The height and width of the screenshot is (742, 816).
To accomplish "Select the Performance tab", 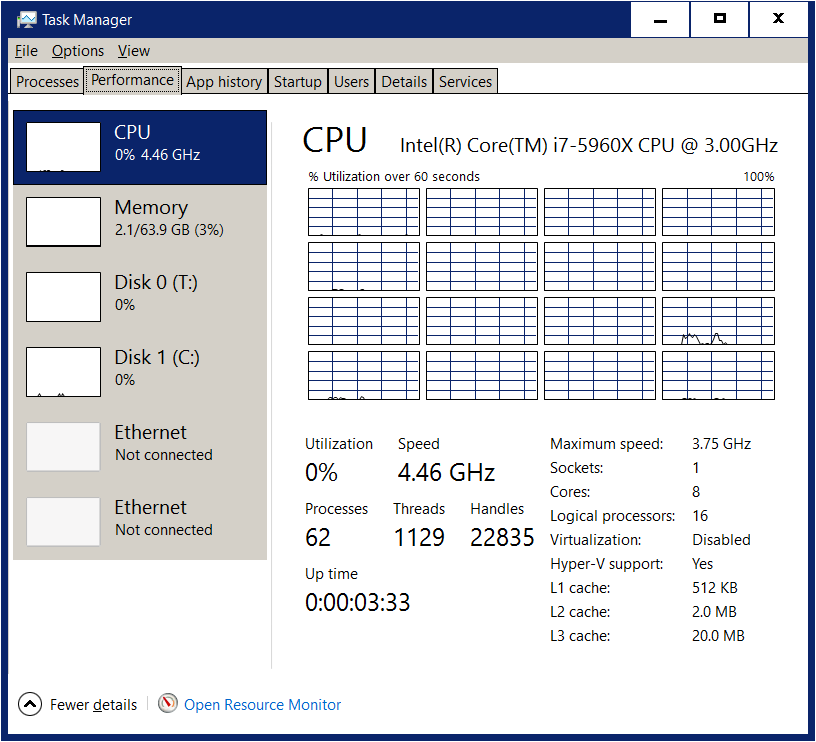I will pos(132,80).
